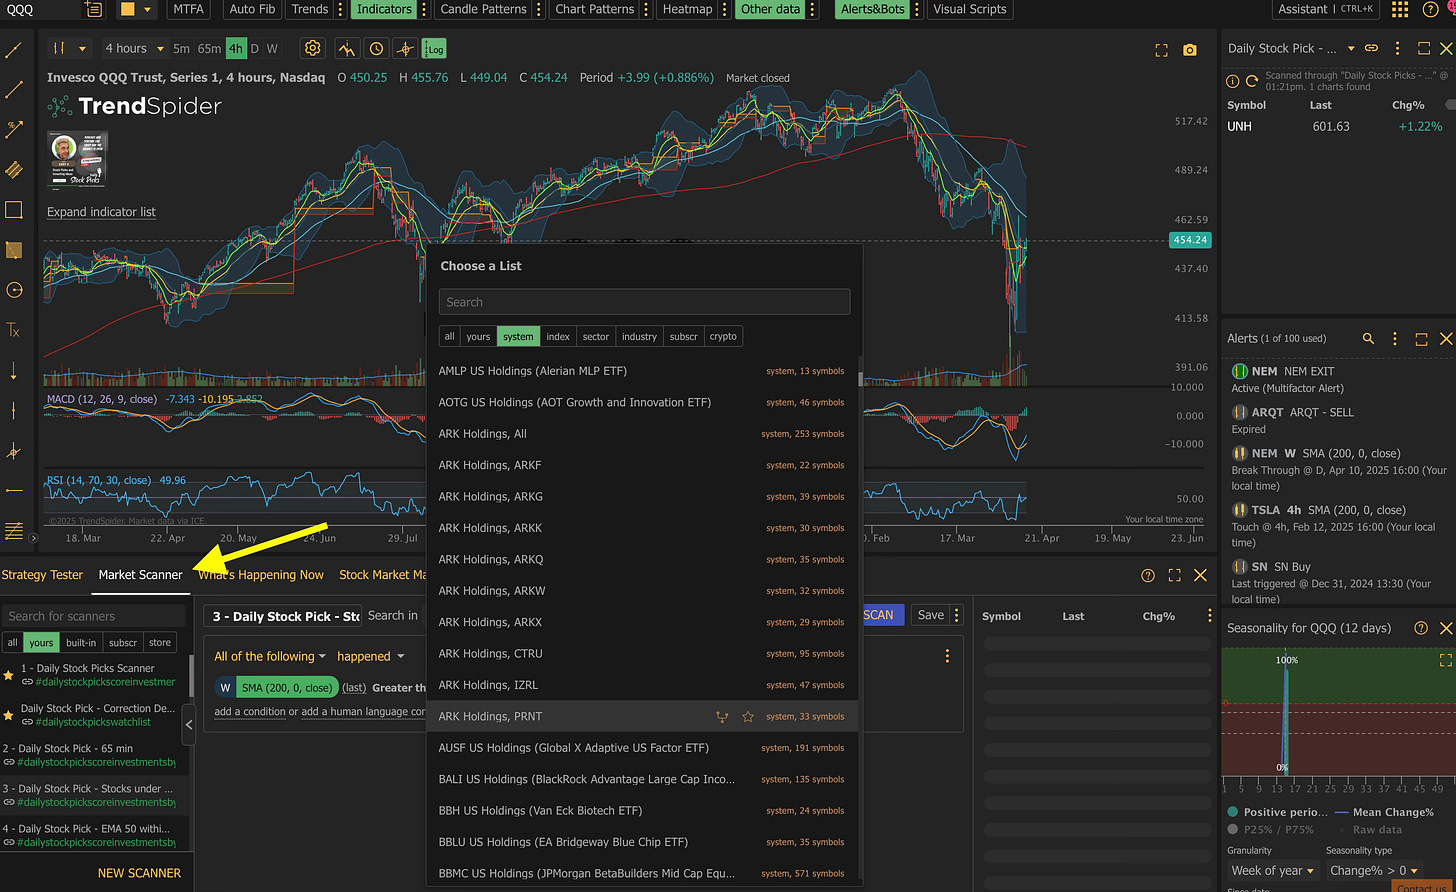Toggle the Indicators button
Viewport: 1456px width, 892px height.
pos(383,10)
